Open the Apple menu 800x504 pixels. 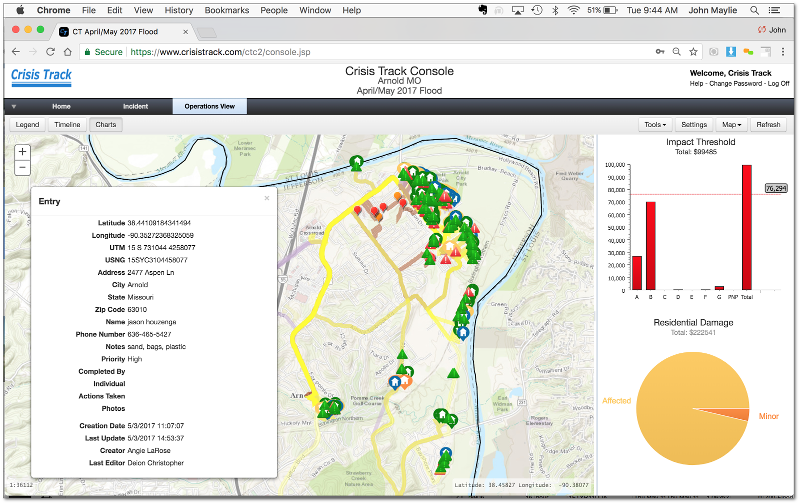[20, 10]
